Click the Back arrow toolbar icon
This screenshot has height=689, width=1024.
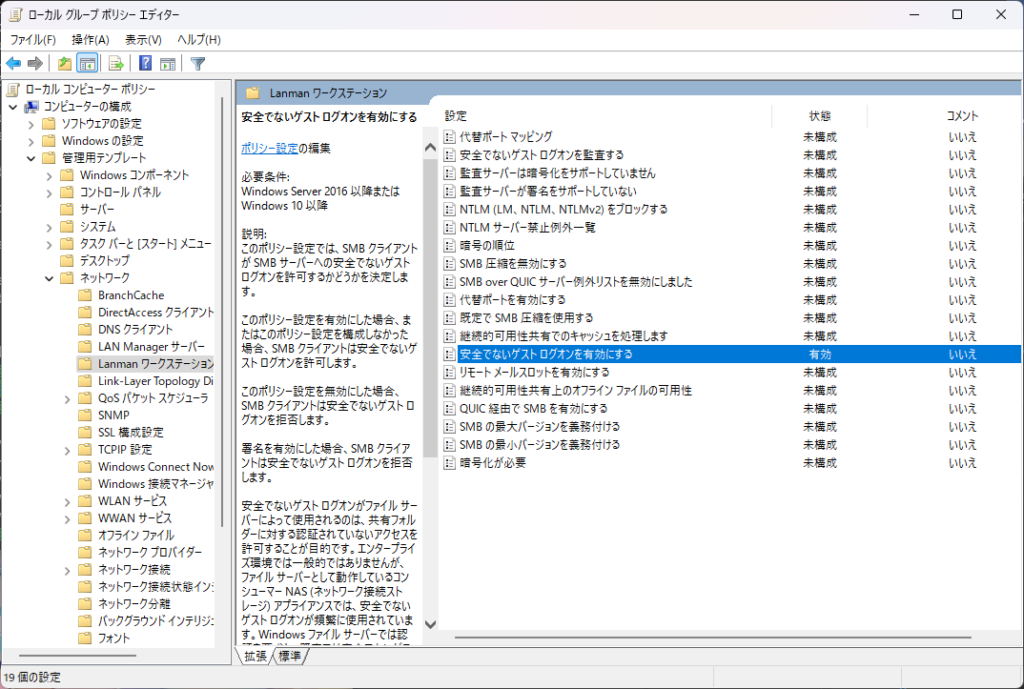click(14, 64)
